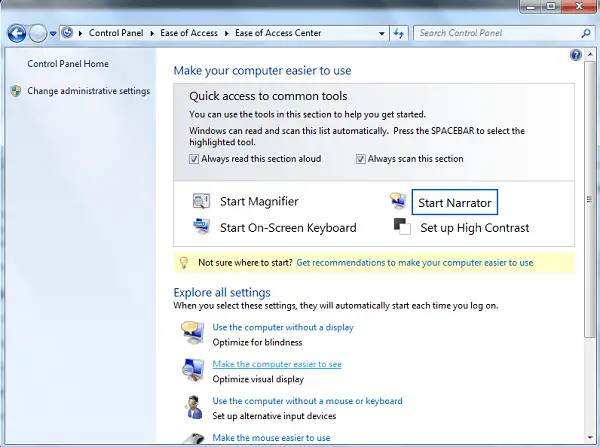
Task: Click the search magnifier icon
Action: pos(586,33)
